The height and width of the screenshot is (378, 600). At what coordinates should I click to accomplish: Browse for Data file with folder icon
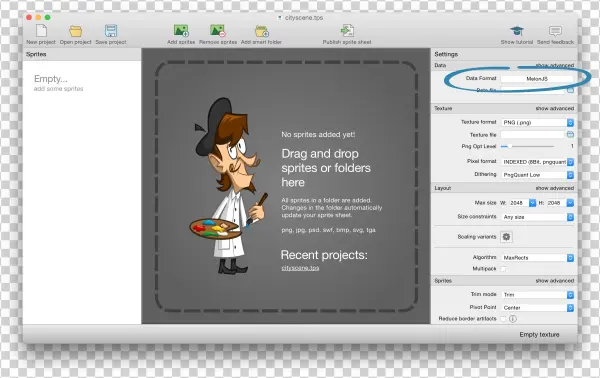tap(570, 90)
